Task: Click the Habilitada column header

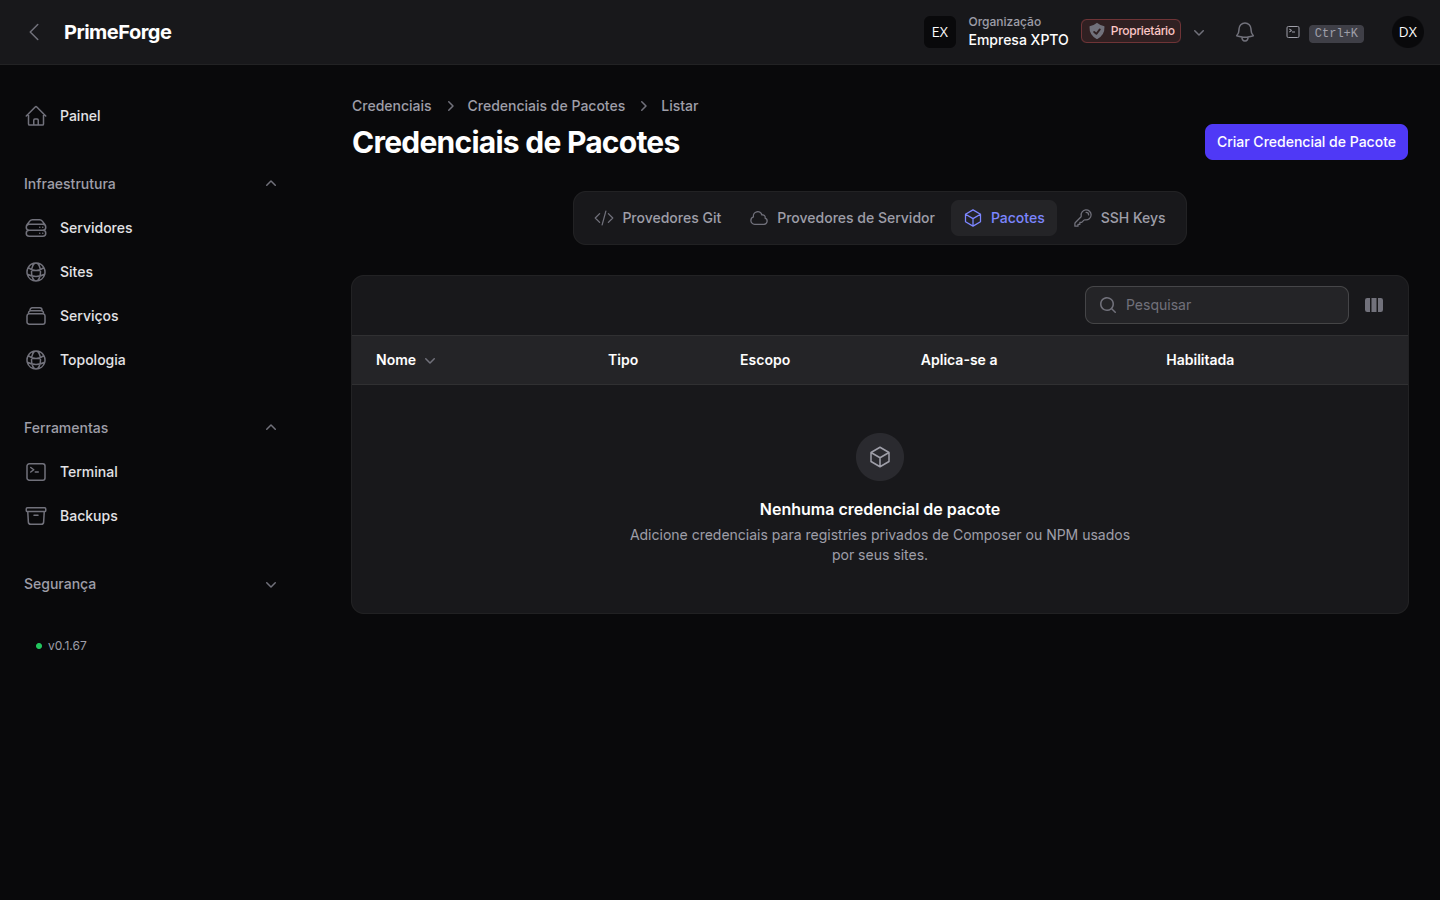Action: click(1200, 360)
